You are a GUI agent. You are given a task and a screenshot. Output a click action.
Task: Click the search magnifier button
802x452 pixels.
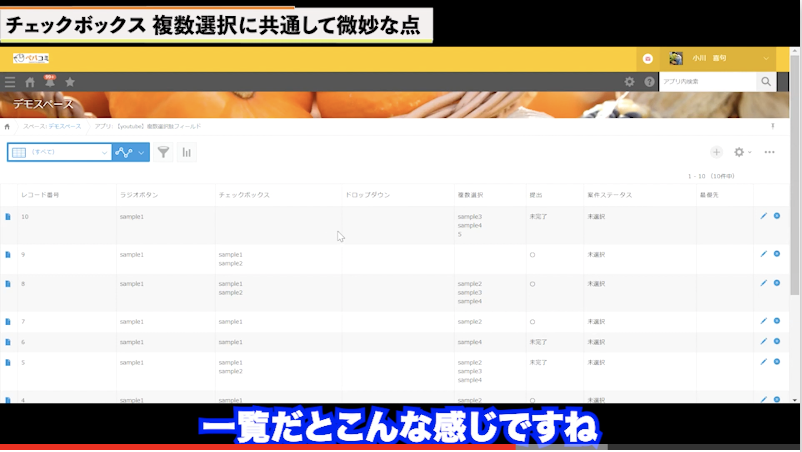[766, 82]
